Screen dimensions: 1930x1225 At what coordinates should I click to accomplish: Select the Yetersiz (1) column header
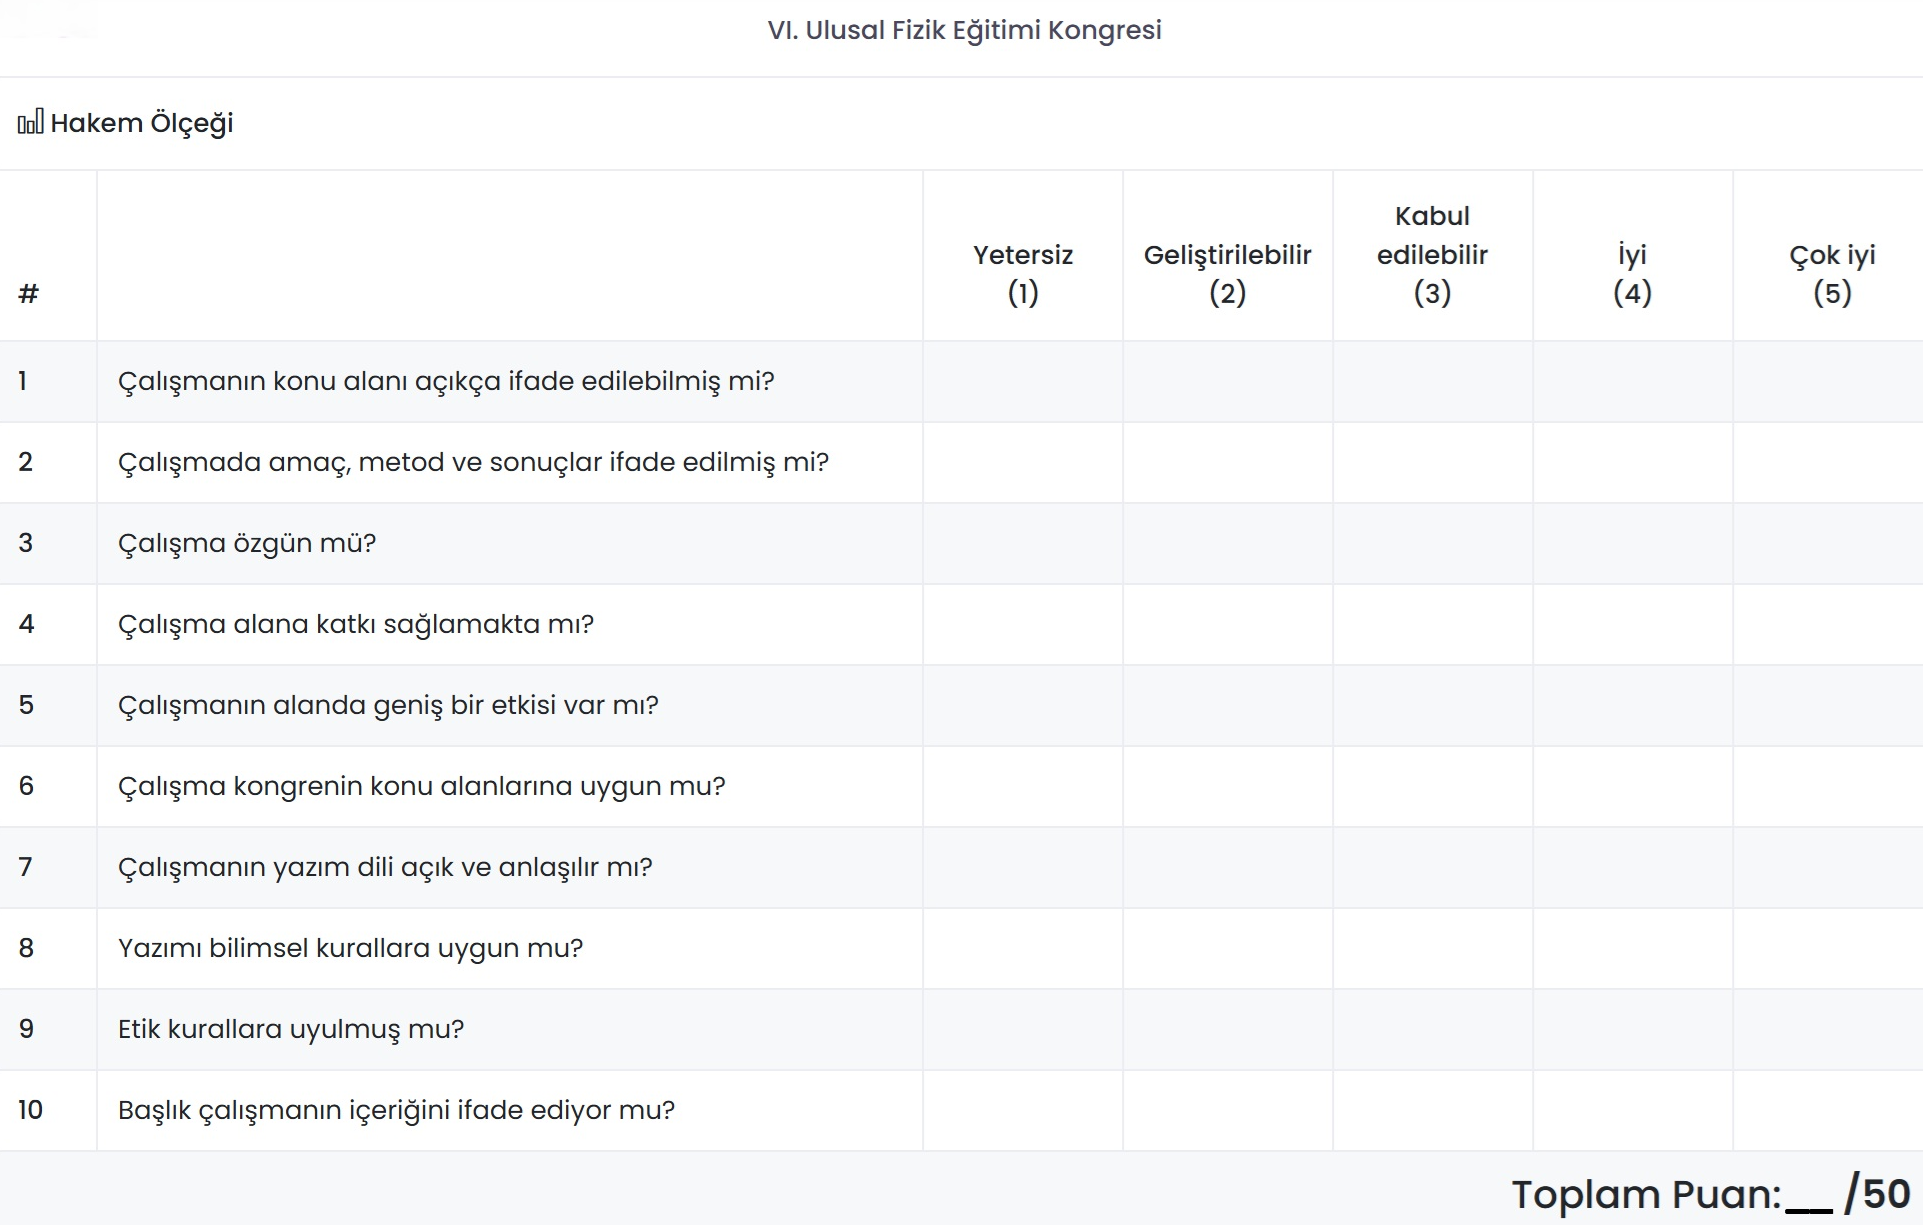click(x=1022, y=273)
